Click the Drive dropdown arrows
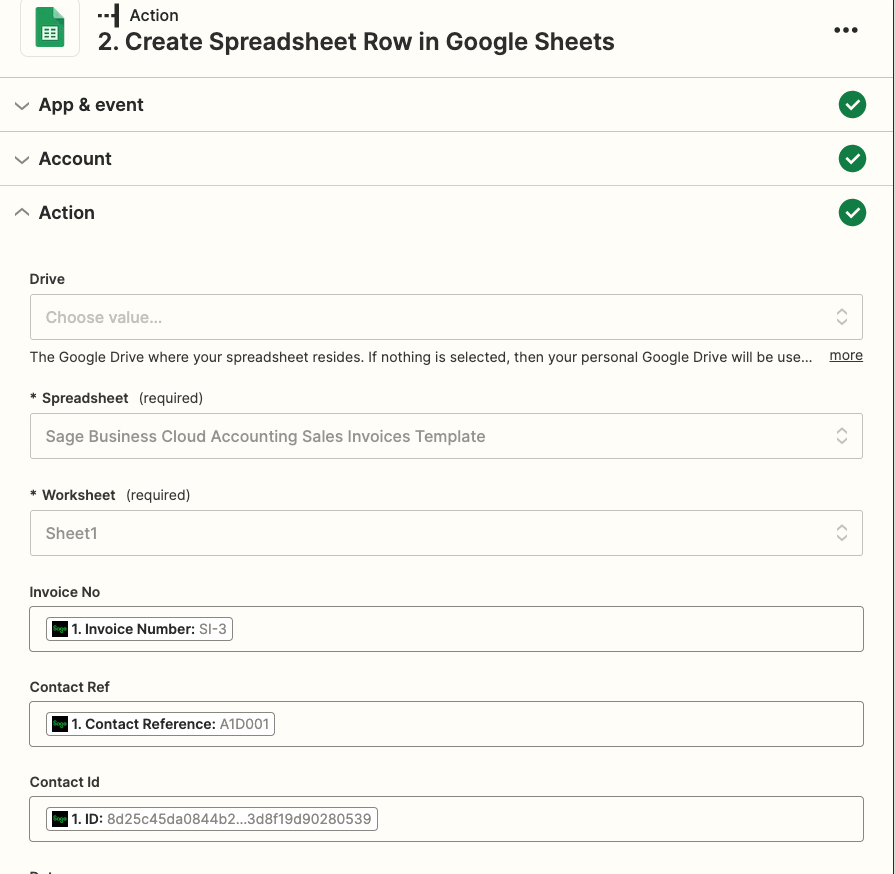Screen dimensions: 895x874 (x=841, y=317)
